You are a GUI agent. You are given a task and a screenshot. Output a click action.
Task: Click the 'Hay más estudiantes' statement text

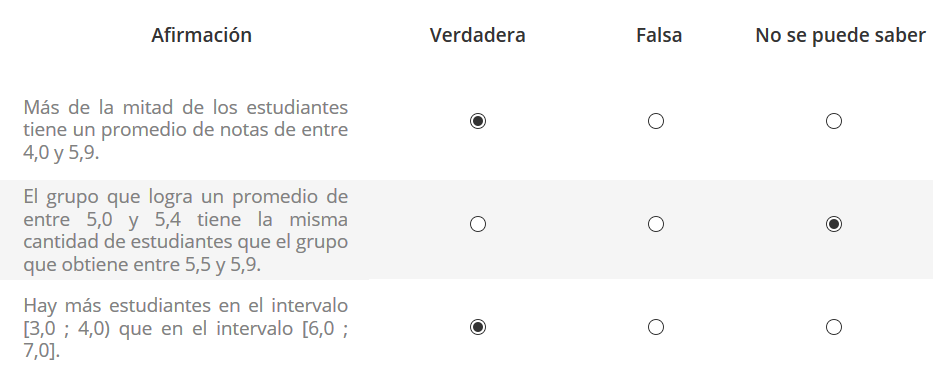tap(186, 328)
